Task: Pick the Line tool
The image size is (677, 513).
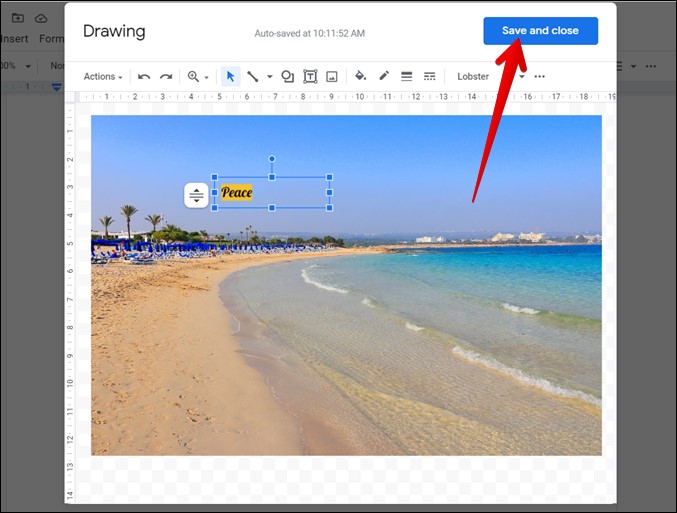Action: 253,77
